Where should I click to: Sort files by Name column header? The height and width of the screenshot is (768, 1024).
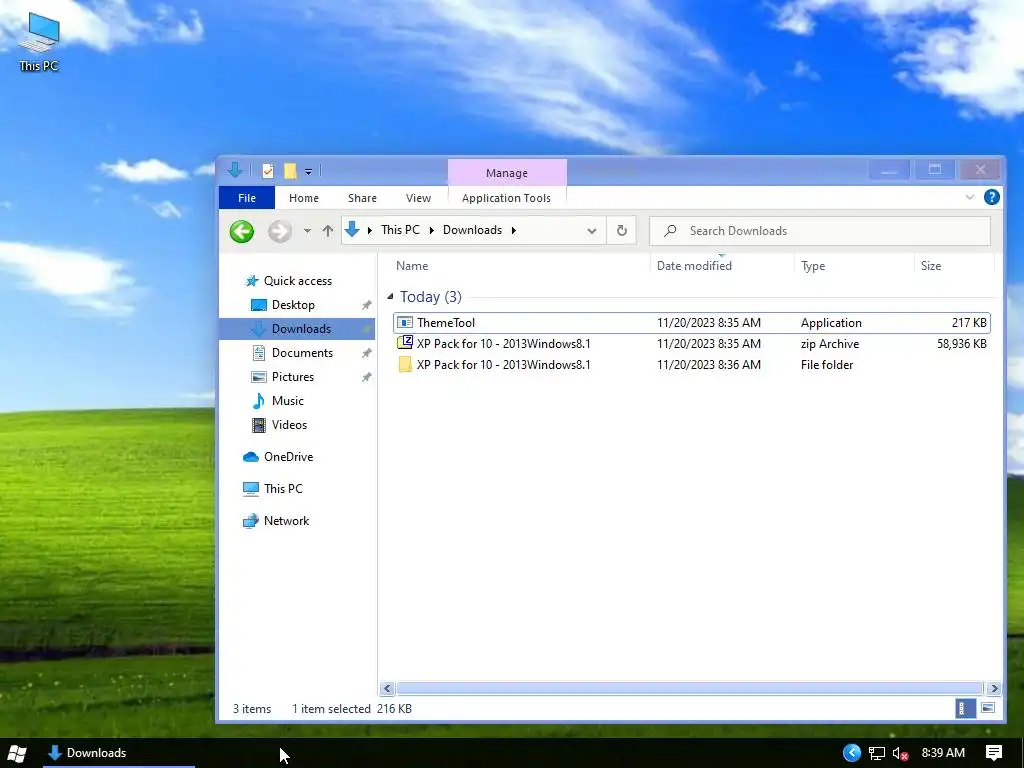click(412, 266)
